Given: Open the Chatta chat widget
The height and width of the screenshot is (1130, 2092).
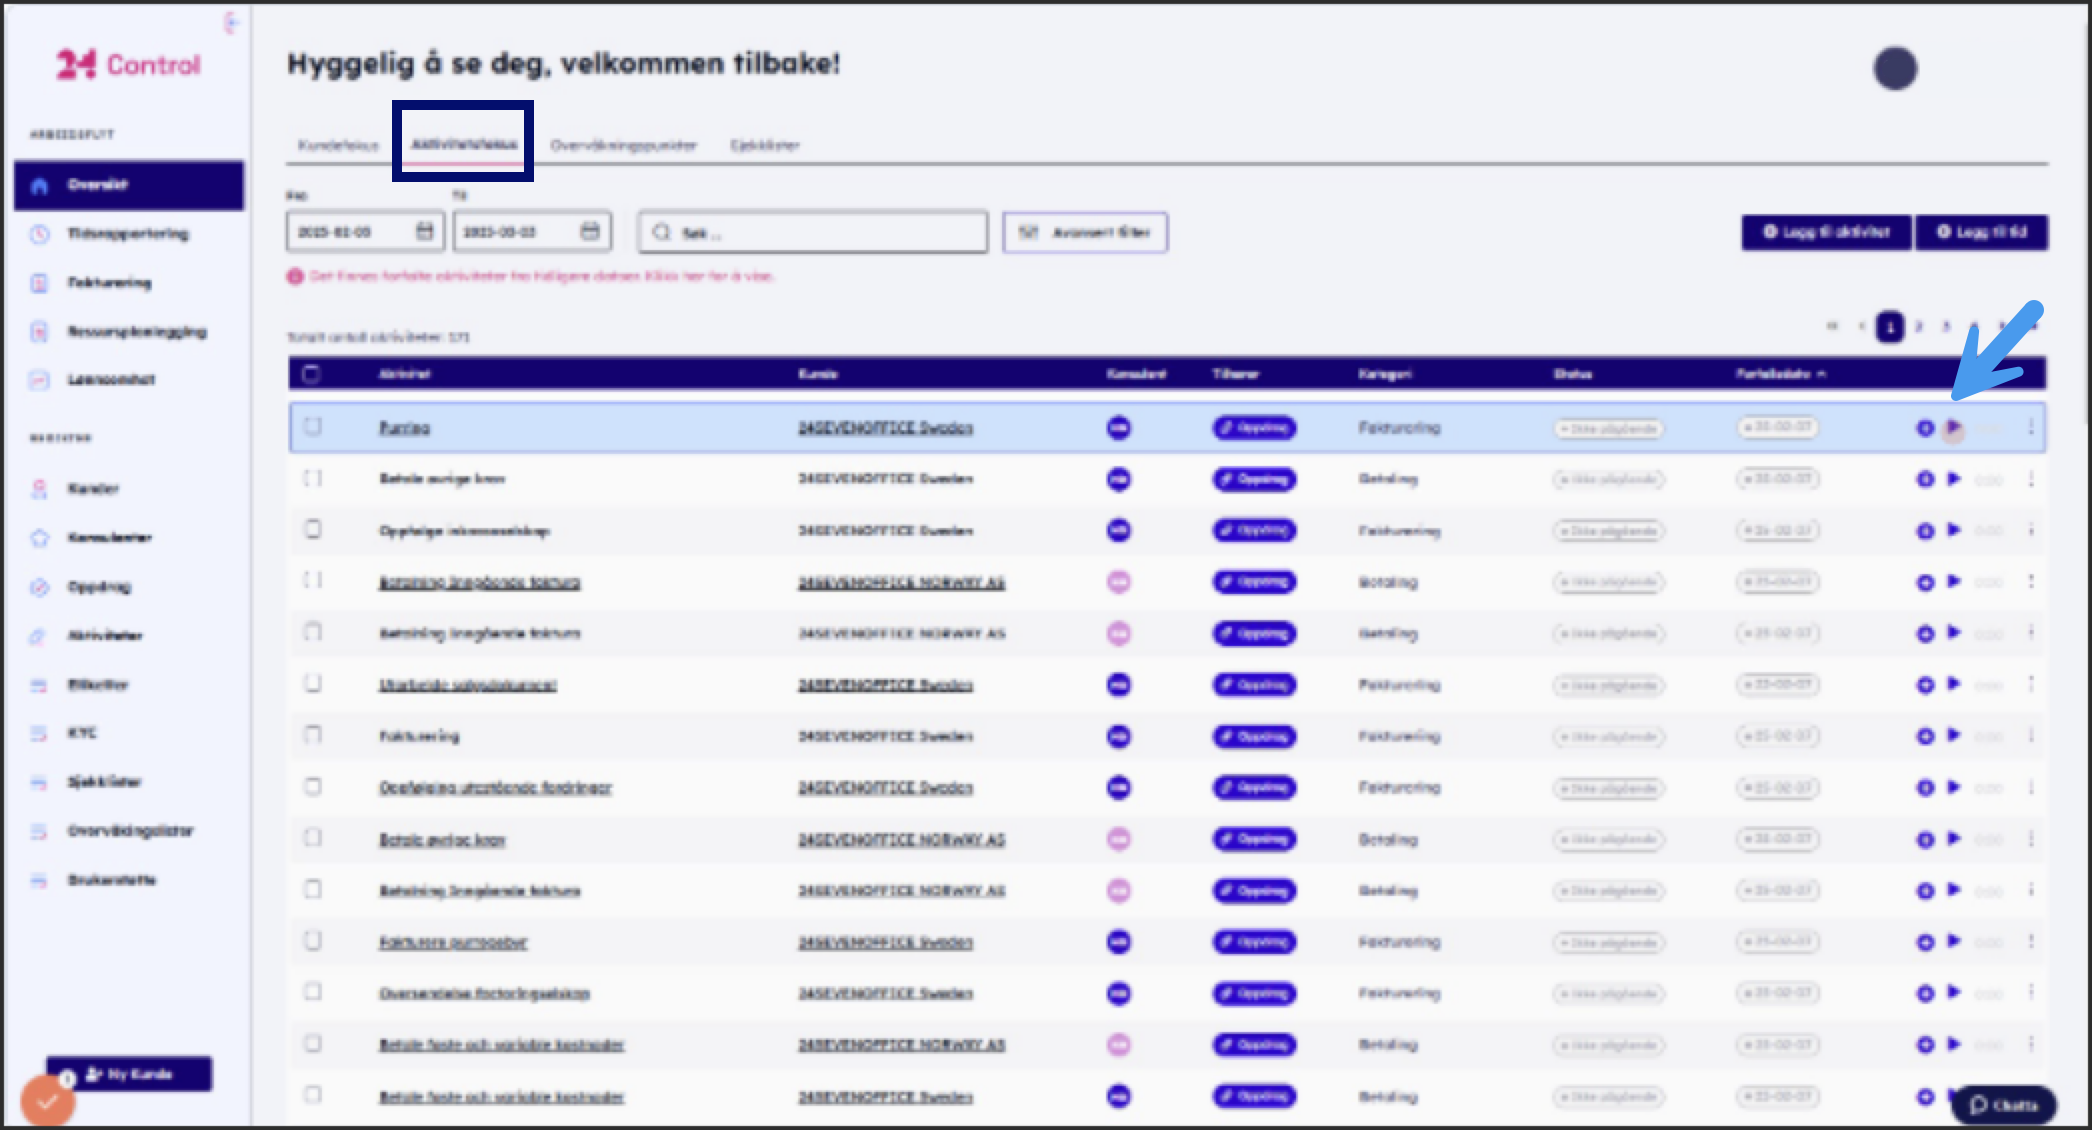Looking at the screenshot, I should click(2003, 1105).
